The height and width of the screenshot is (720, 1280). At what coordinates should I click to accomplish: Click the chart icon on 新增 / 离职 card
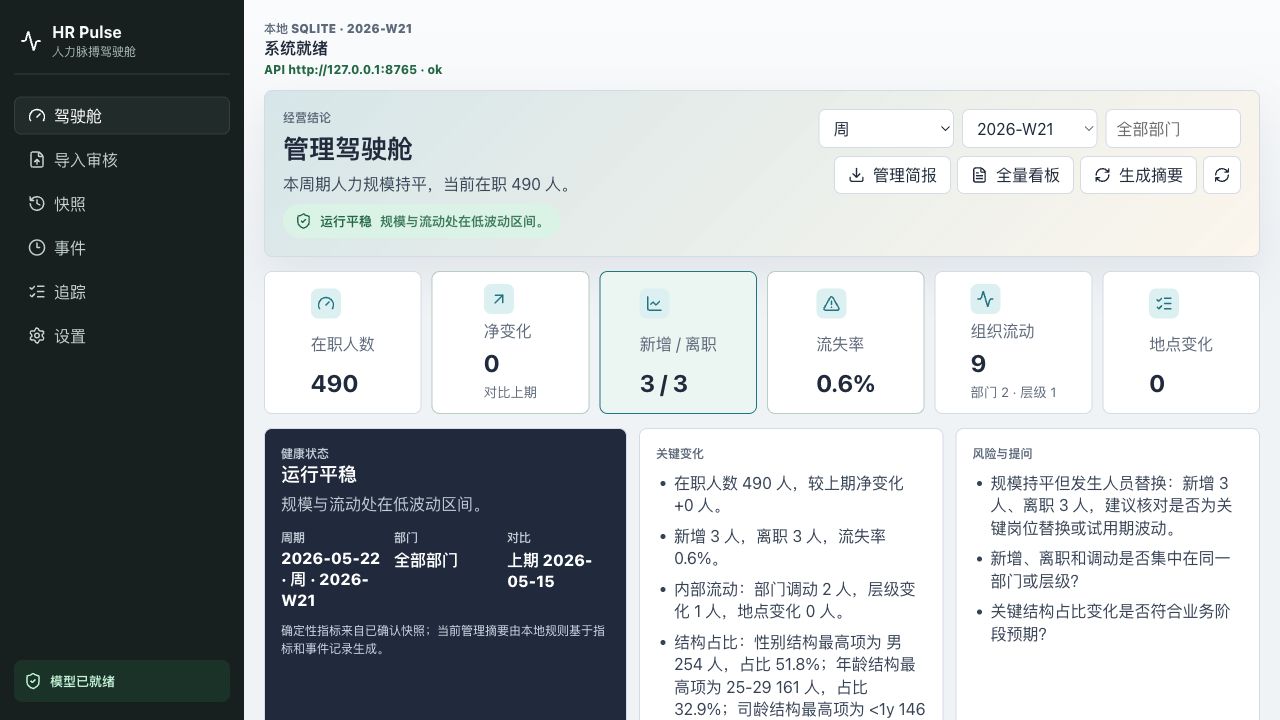click(654, 303)
